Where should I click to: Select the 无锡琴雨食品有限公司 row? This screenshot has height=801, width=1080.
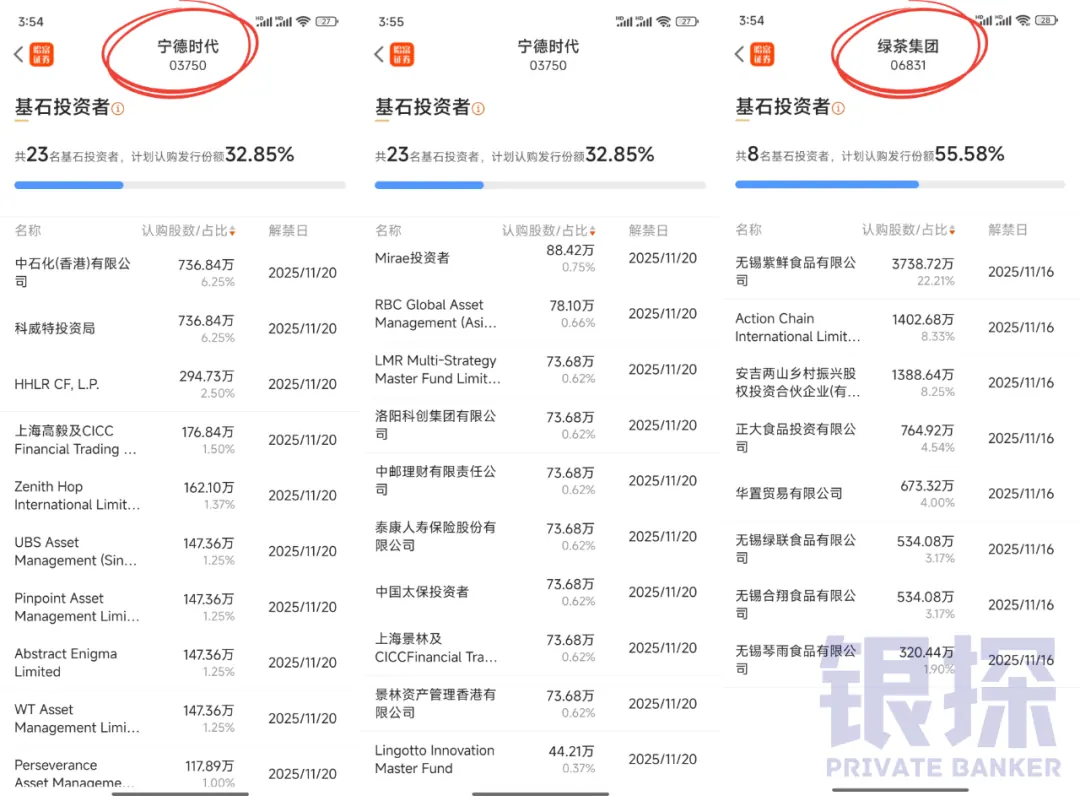(900, 660)
